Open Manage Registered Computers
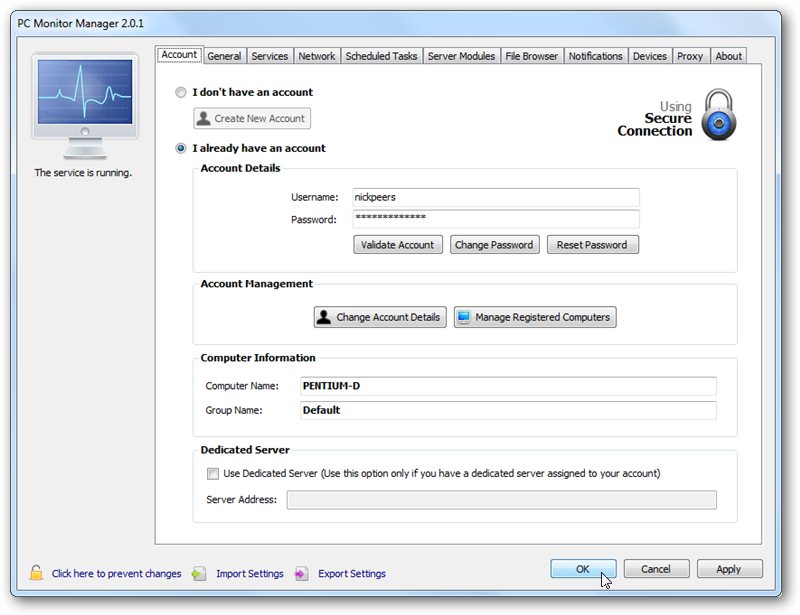Screen dimensions: 800x615 535,317
